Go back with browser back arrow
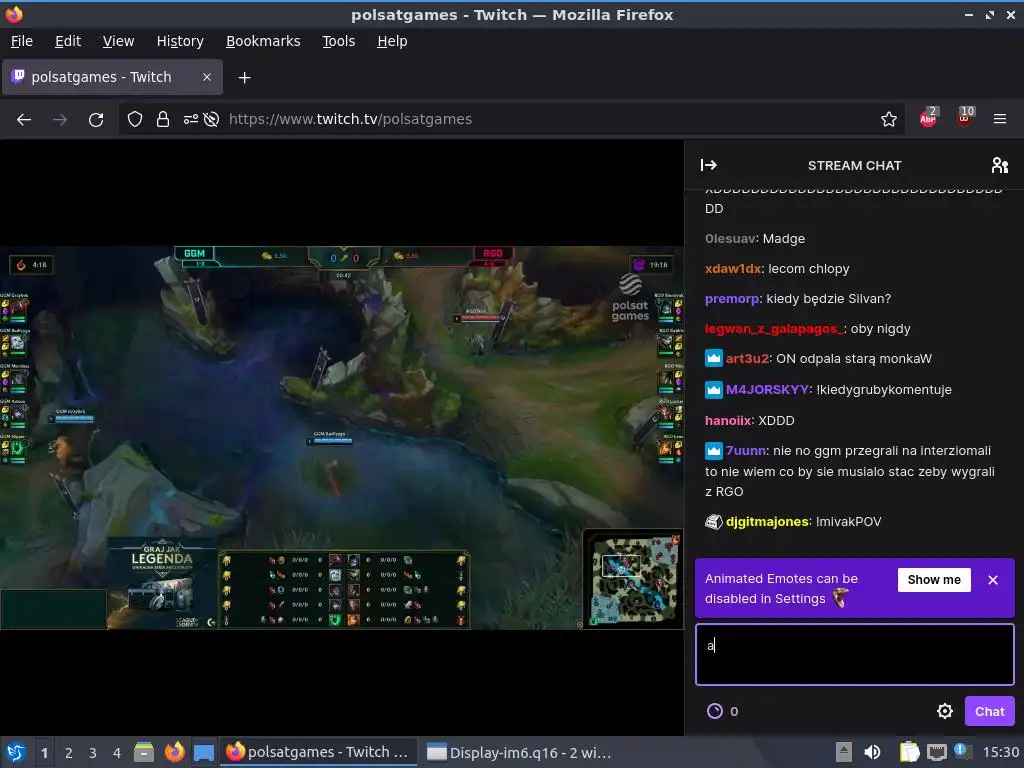This screenshot has height=768, width=1024. coord(24,120)
